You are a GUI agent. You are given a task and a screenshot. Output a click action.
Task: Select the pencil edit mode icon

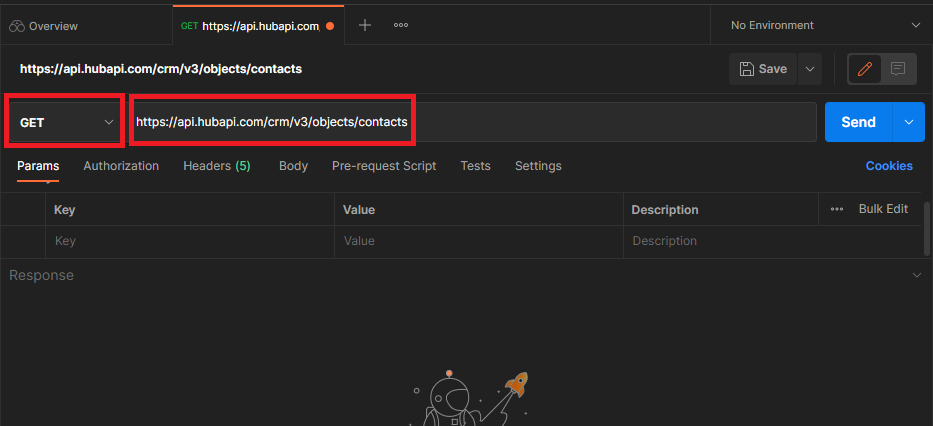click(x=865, y=69)
